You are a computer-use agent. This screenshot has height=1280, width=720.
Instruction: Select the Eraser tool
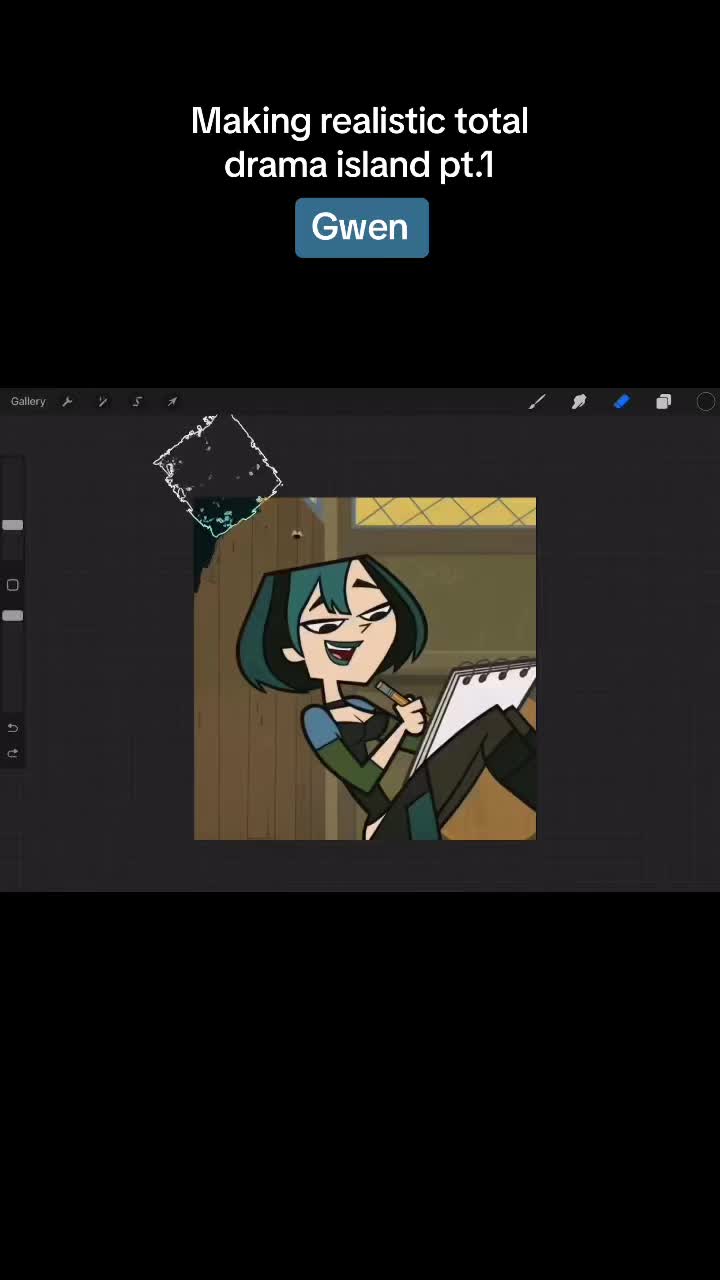click(621, 402)
